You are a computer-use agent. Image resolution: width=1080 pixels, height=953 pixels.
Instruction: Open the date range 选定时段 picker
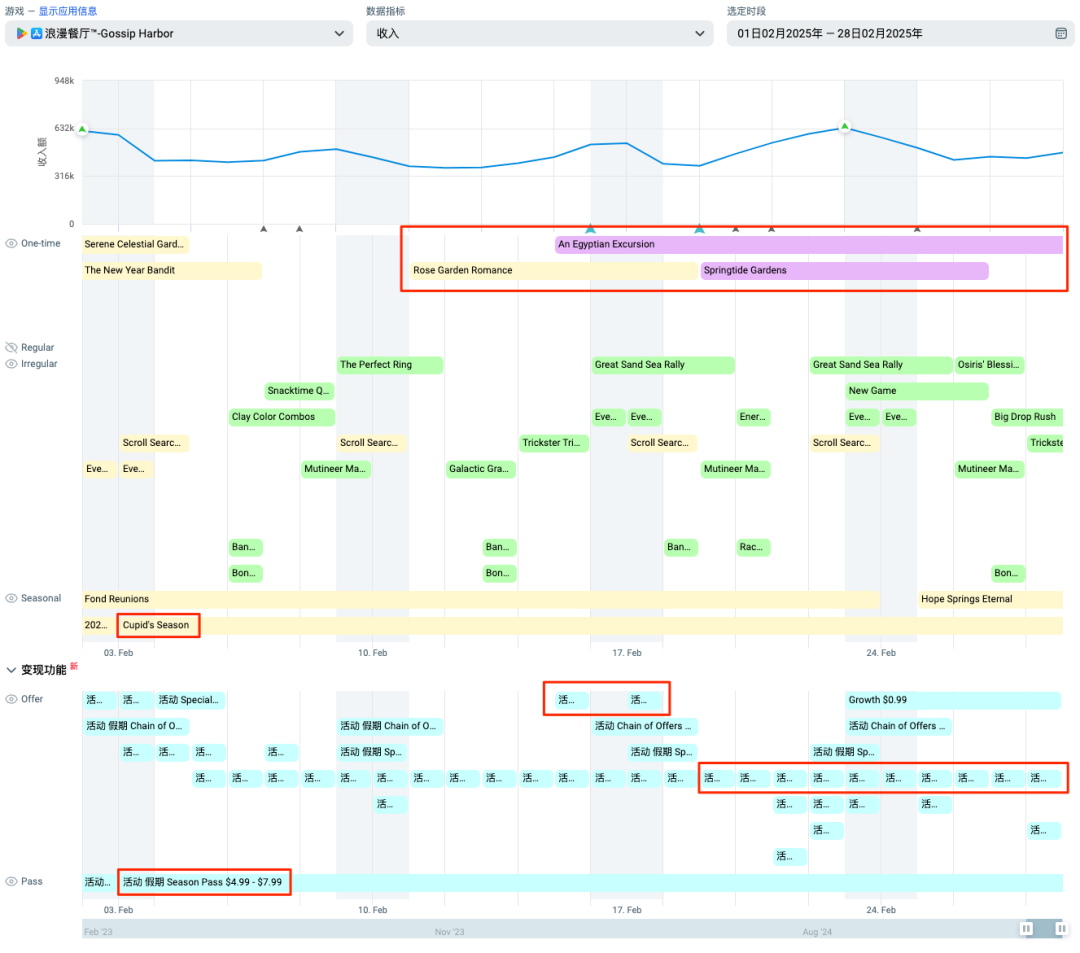pos(900,33)
